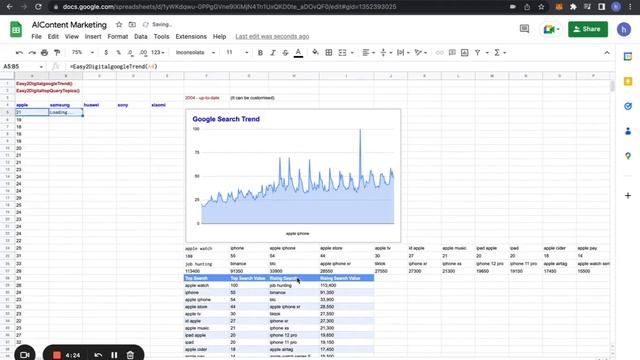Stop the recording with the red square
Viewport: 640px width, 360px height.
[x=57, y=355]
